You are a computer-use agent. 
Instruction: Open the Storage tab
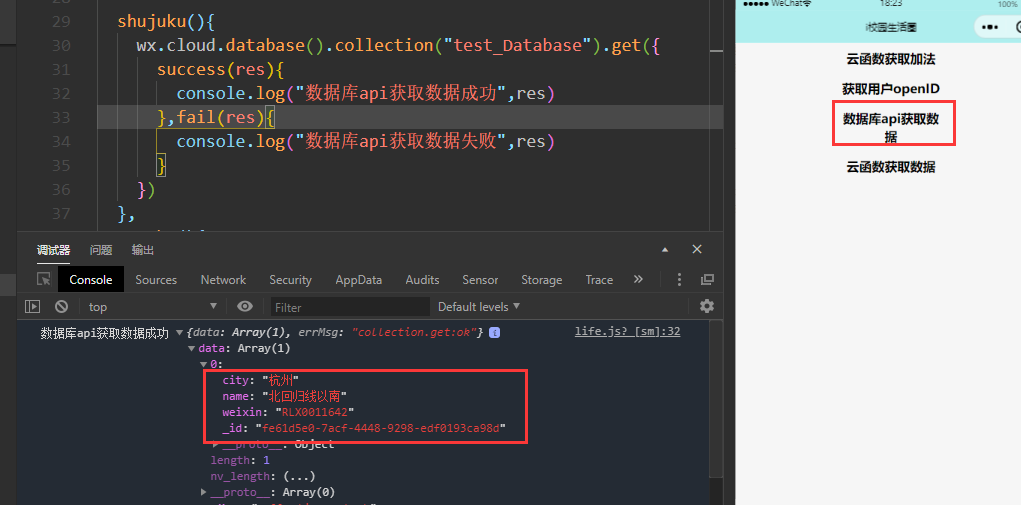(x=542, y=280)
